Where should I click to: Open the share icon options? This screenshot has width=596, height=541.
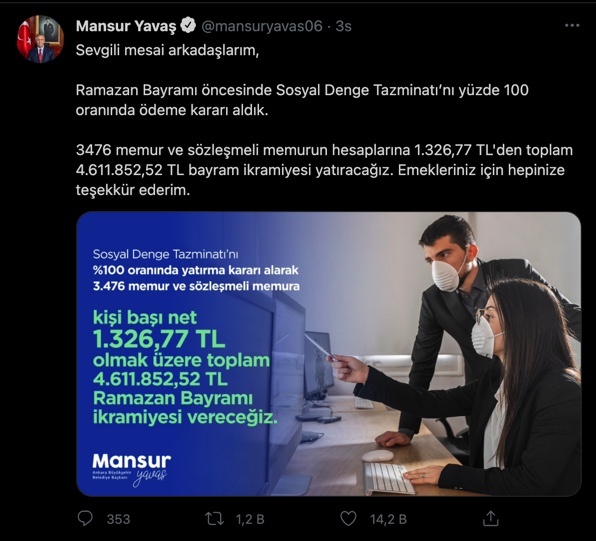coord(490,519)
